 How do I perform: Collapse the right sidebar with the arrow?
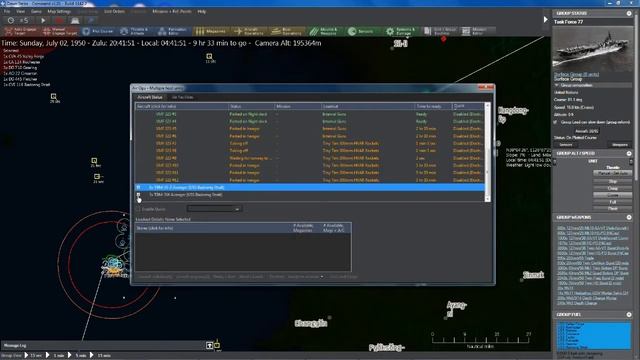[x=545, y=19]
